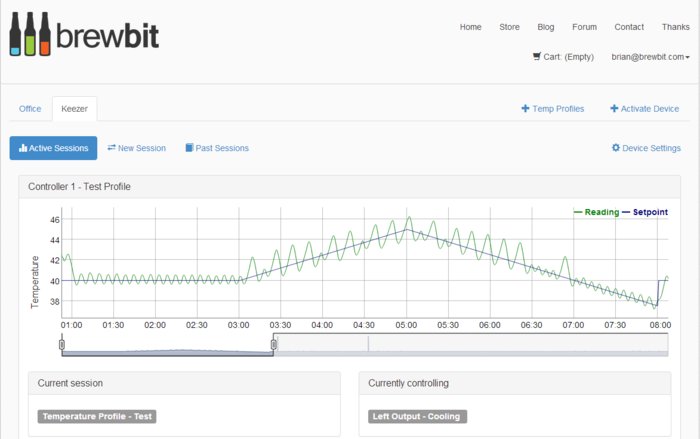The width and height of the screenshot is (700, 439).
Task: Start a New Session
Action: pos(137,148)
